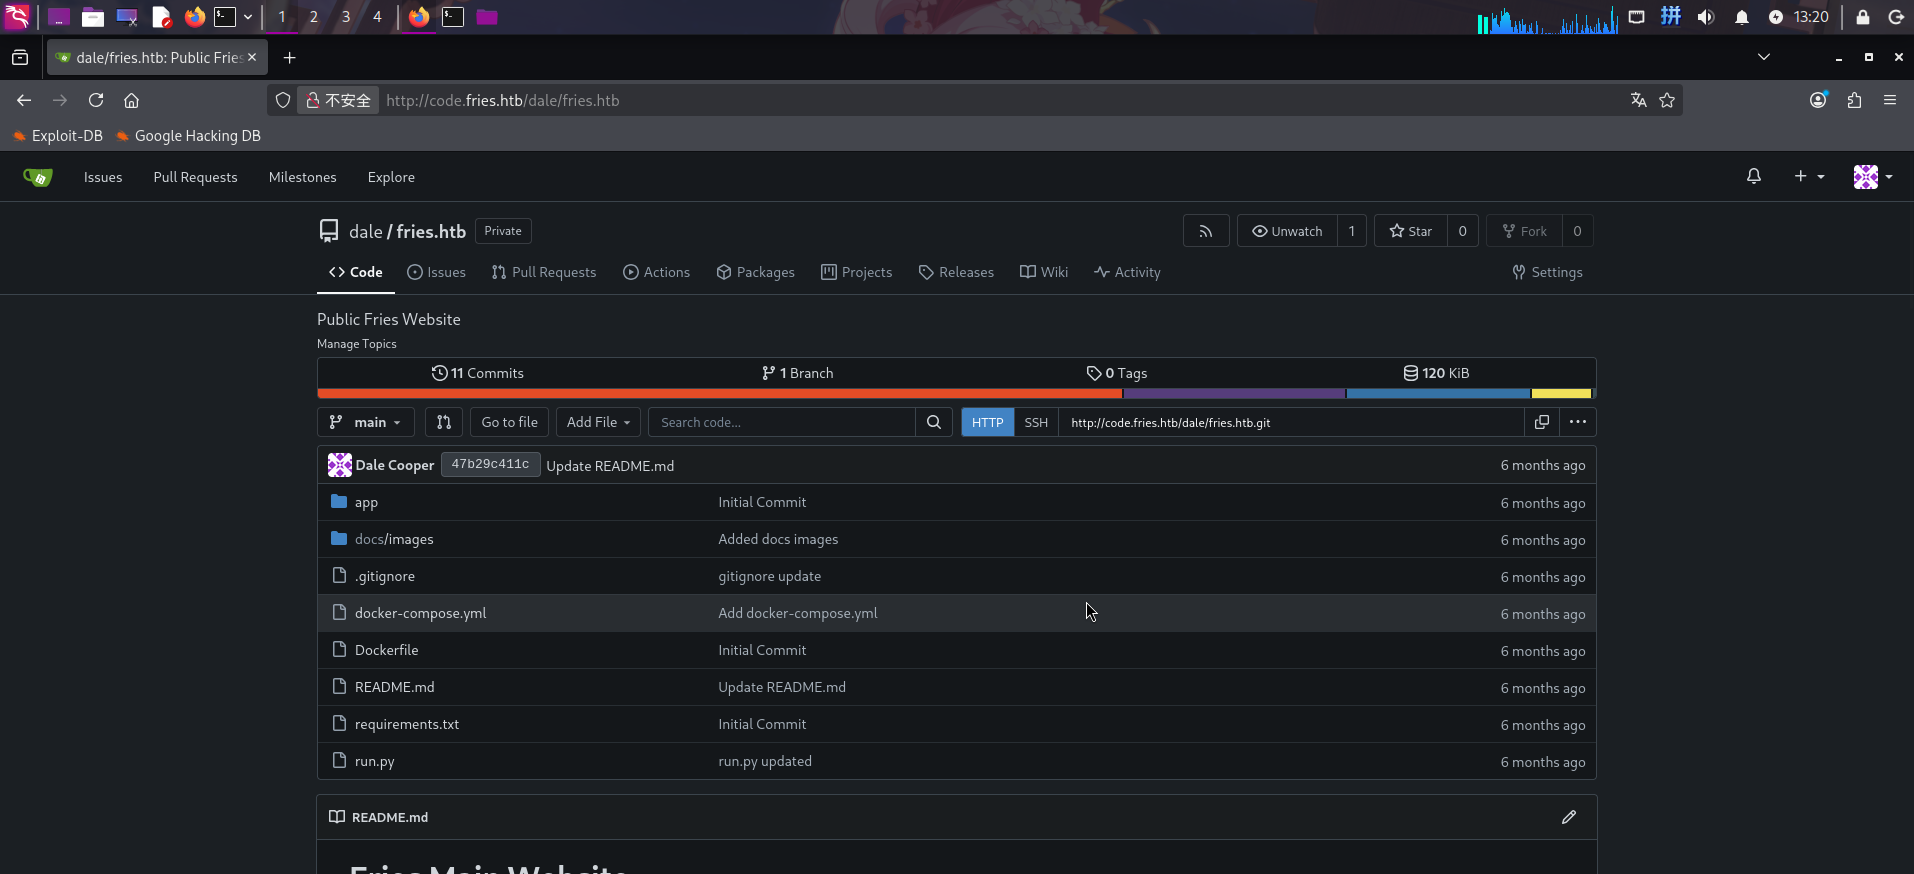Open the browser extensions menu
Image resolution: width=1914 pixels, height=874 pixels.
(1854, 100)
